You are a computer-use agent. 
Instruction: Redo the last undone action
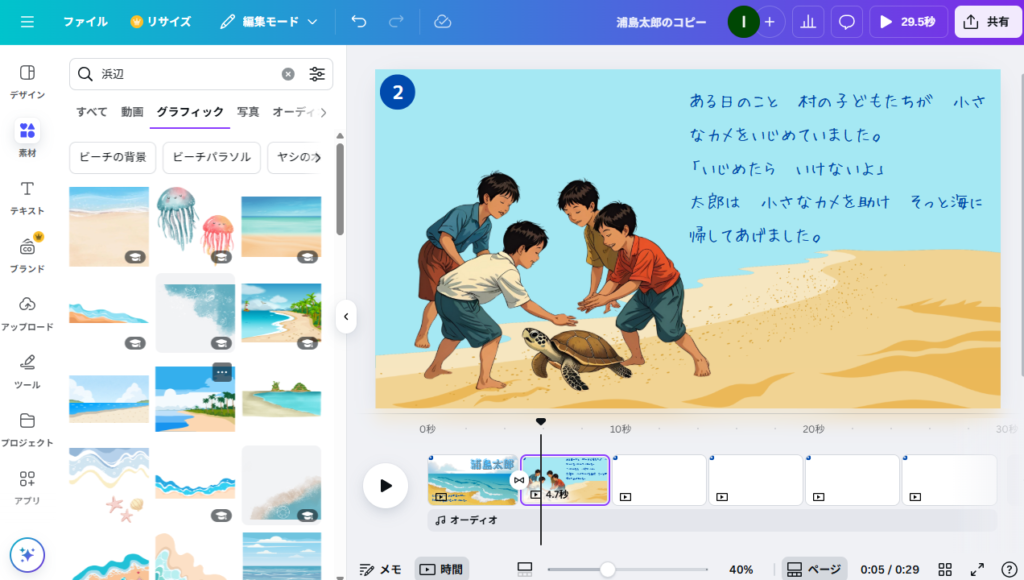[396, 22]
